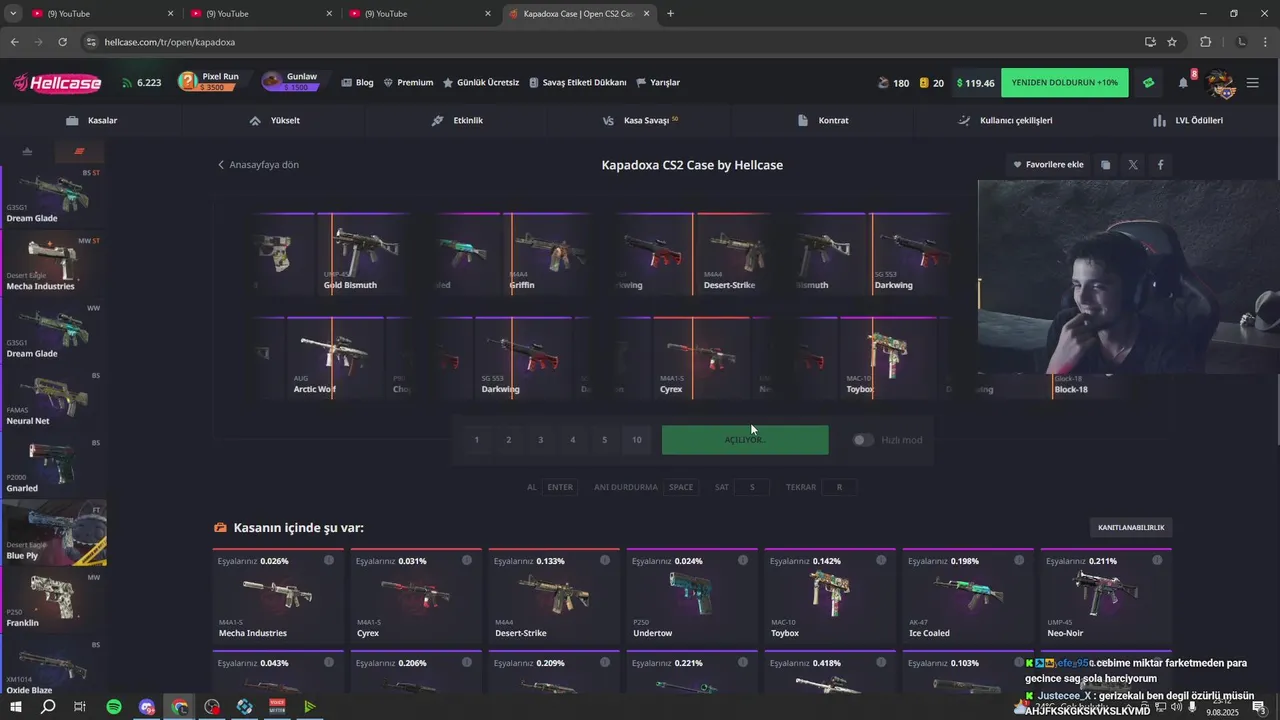The height and width of the screenshot is (720, 1280).
Task: Open Gnarled P2000 drop
Action: (x=54, y=466)
